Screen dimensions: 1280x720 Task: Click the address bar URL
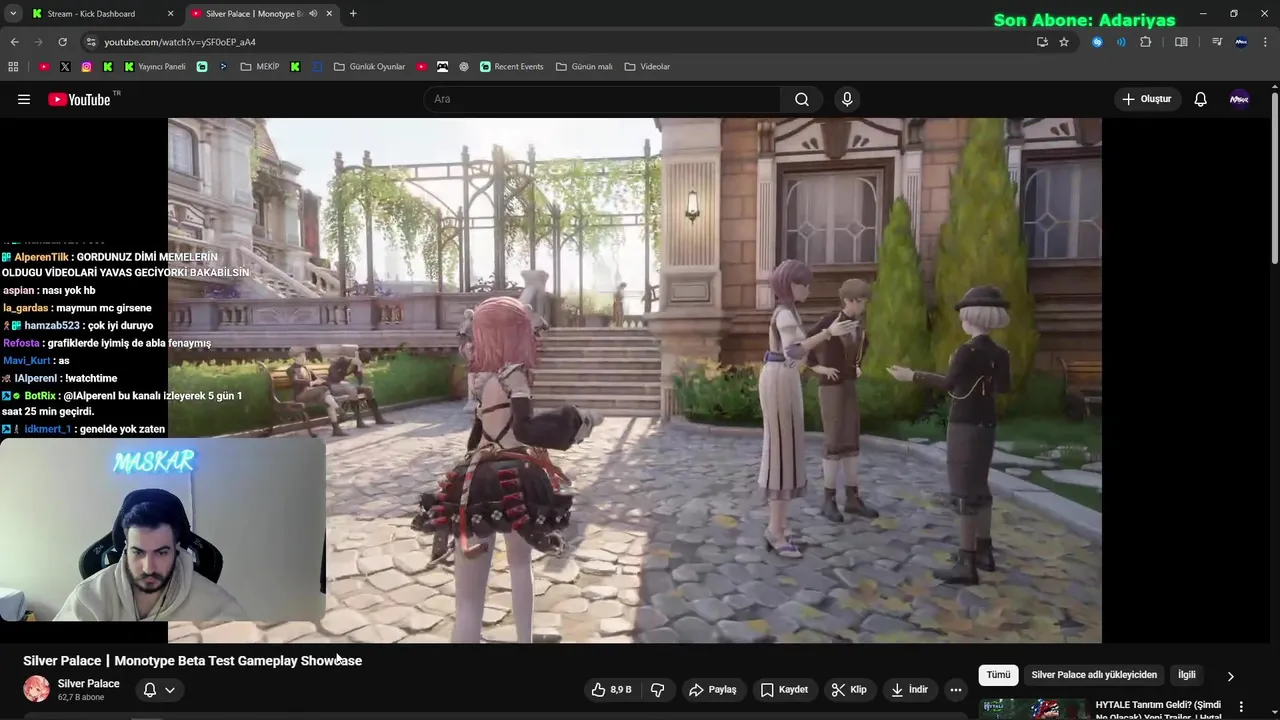click(180, 42)
